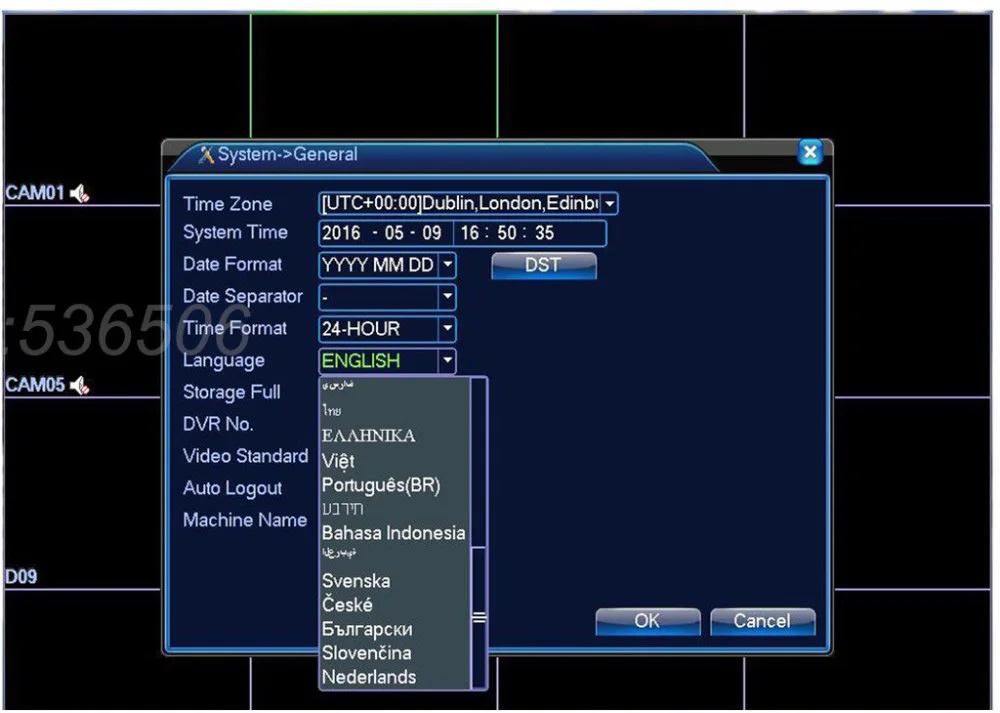Click the YYYY MM DD date format value

(378, 265)
